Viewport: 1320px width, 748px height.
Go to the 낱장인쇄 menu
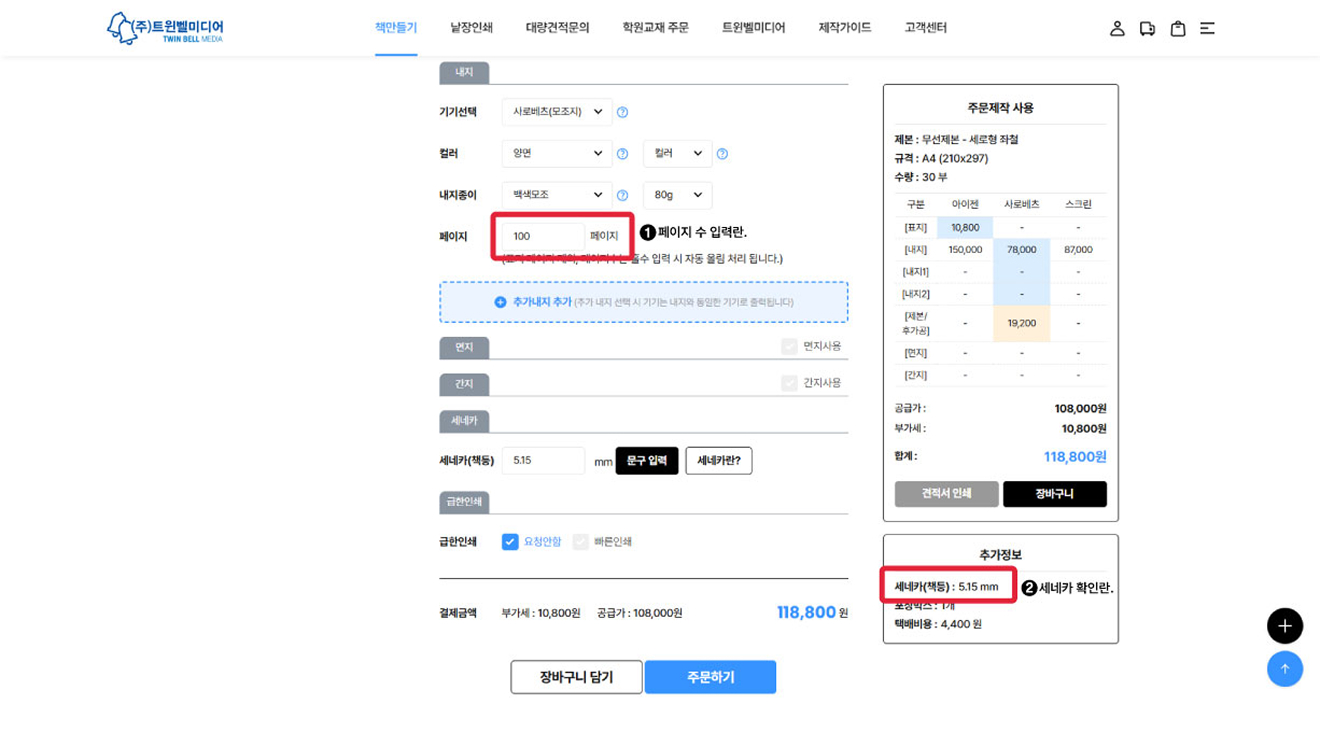471,28
